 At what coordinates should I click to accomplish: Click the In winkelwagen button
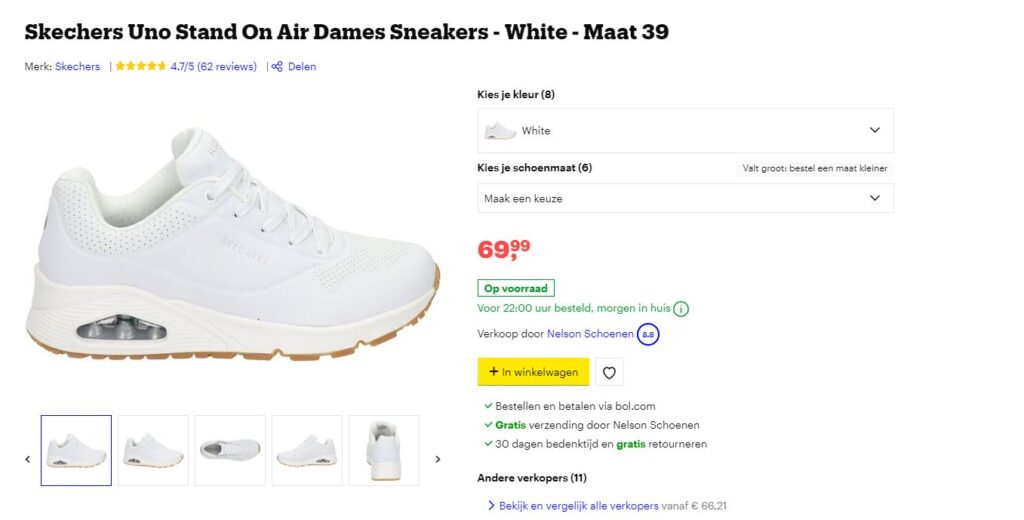pos(533,372)
